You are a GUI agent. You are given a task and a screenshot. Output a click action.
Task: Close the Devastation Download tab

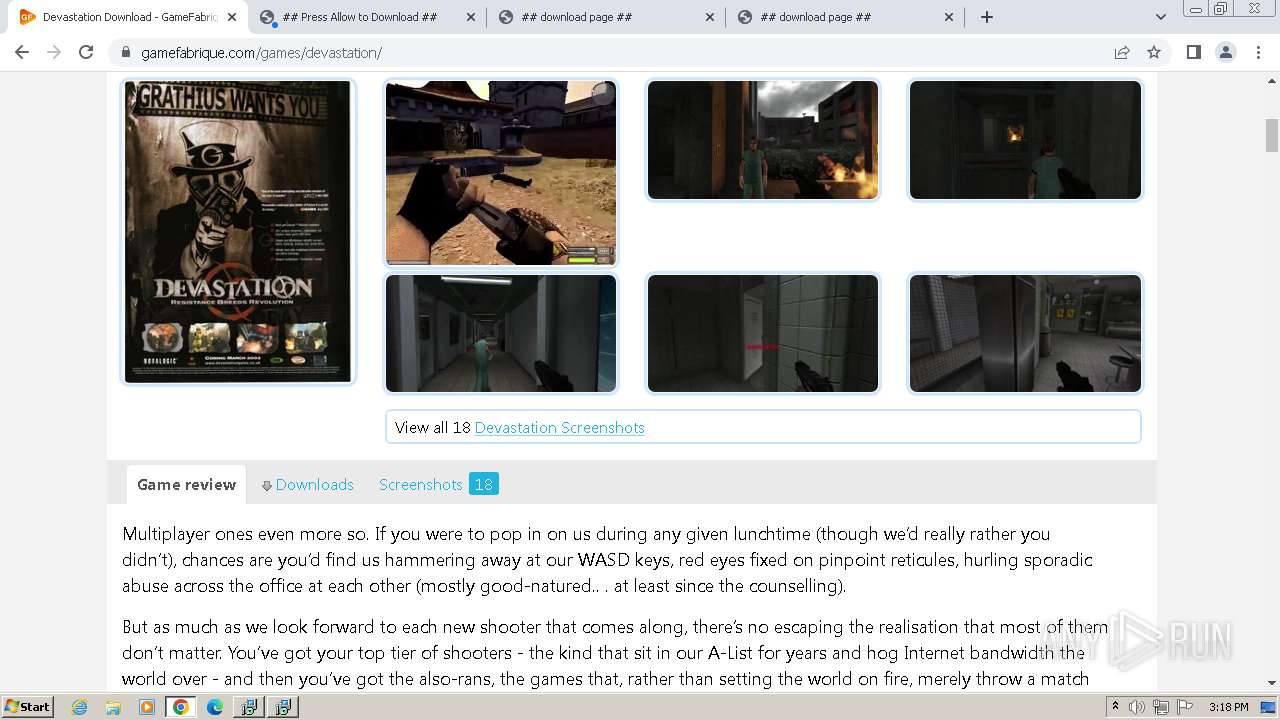click(x=232, y=17)
